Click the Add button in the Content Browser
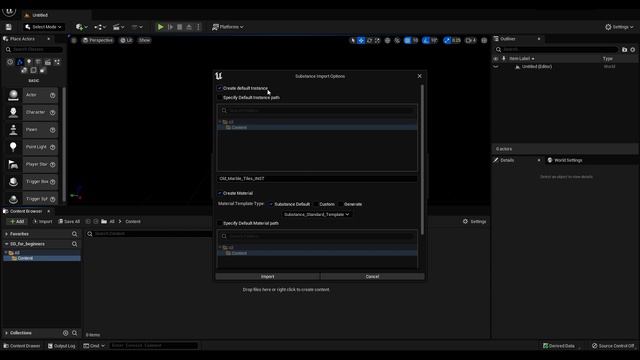 17,222
